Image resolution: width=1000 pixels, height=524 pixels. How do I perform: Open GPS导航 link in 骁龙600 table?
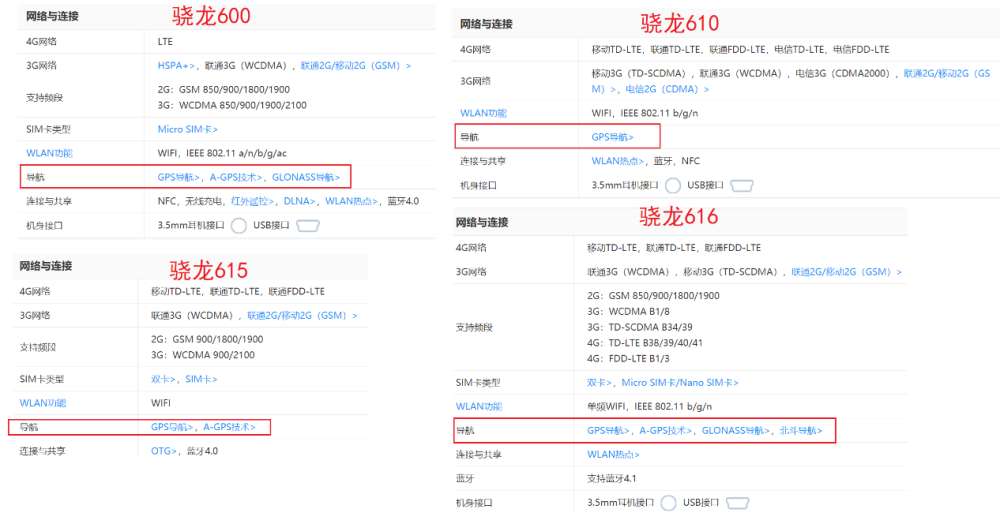pyautogui.click(x=179, y=177)
